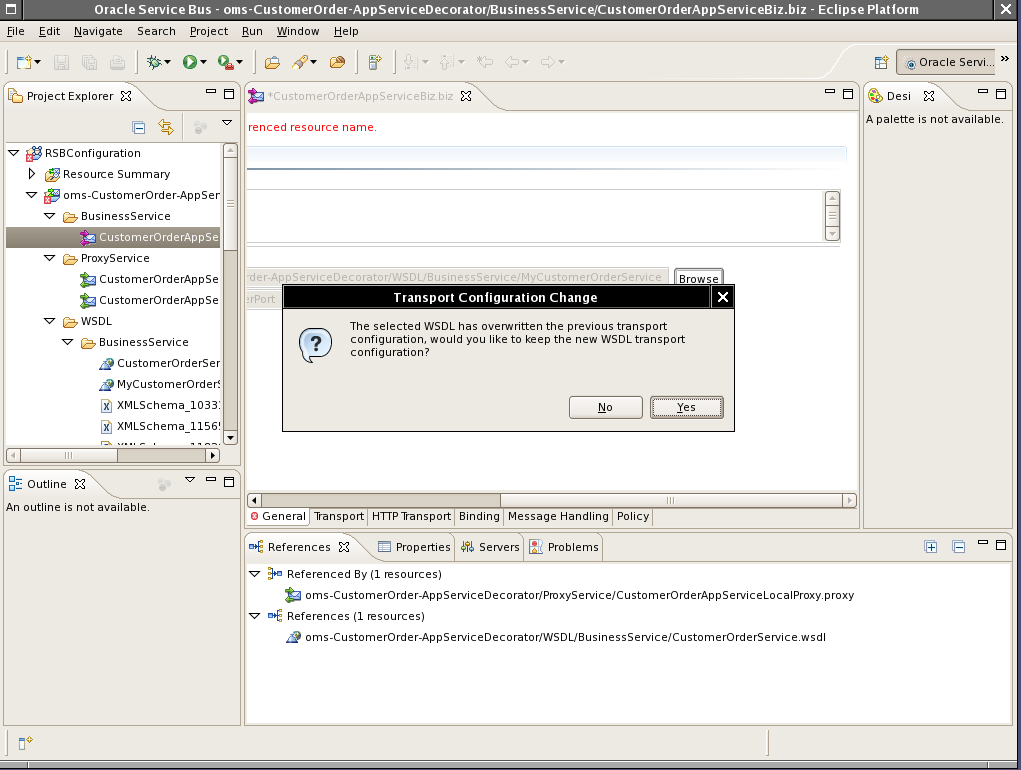Open the dropdown arrow next to Run icon
Image resolution: width=1021 pixels, height=770 pixels.
[204, 62]
